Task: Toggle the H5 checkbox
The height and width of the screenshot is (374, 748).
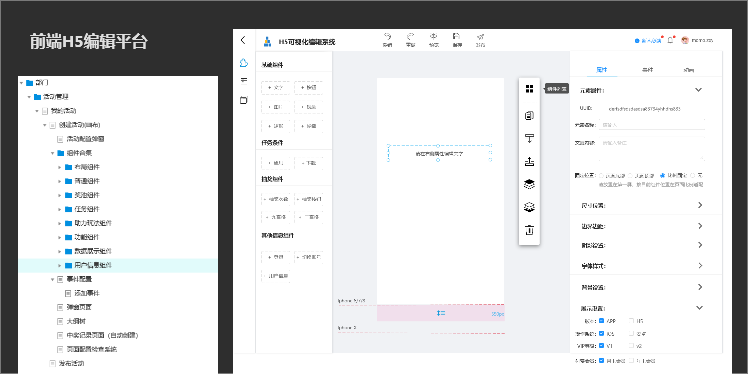Action: [632, 321]
